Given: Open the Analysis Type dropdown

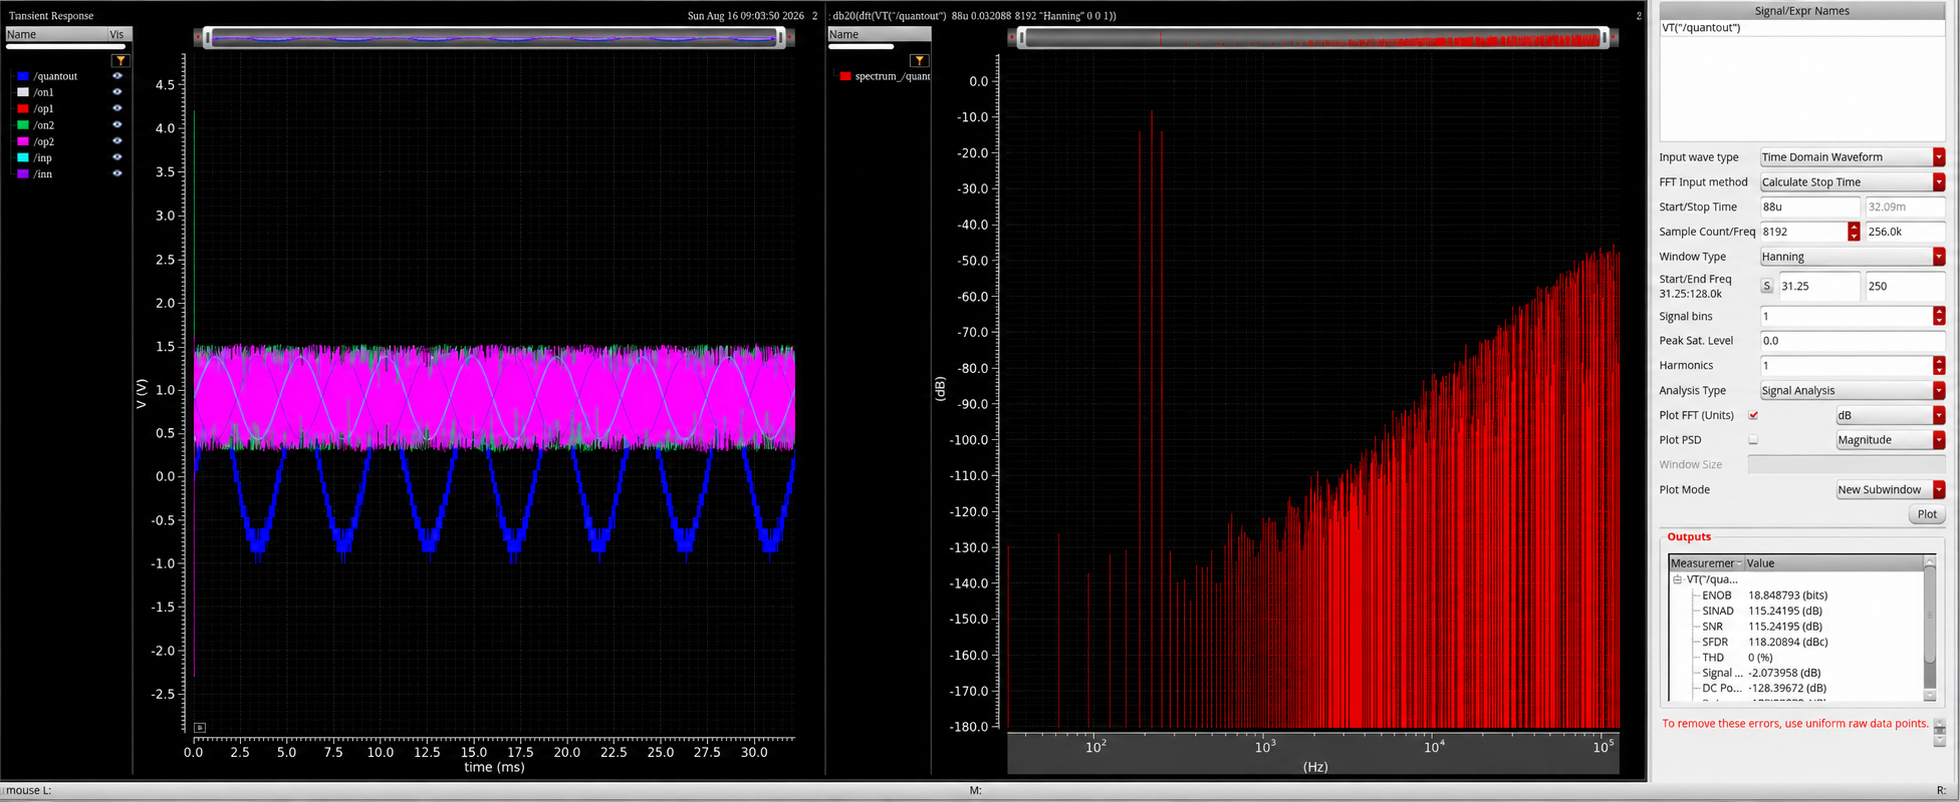Looking at the screenshot, I should (1852, 390).
